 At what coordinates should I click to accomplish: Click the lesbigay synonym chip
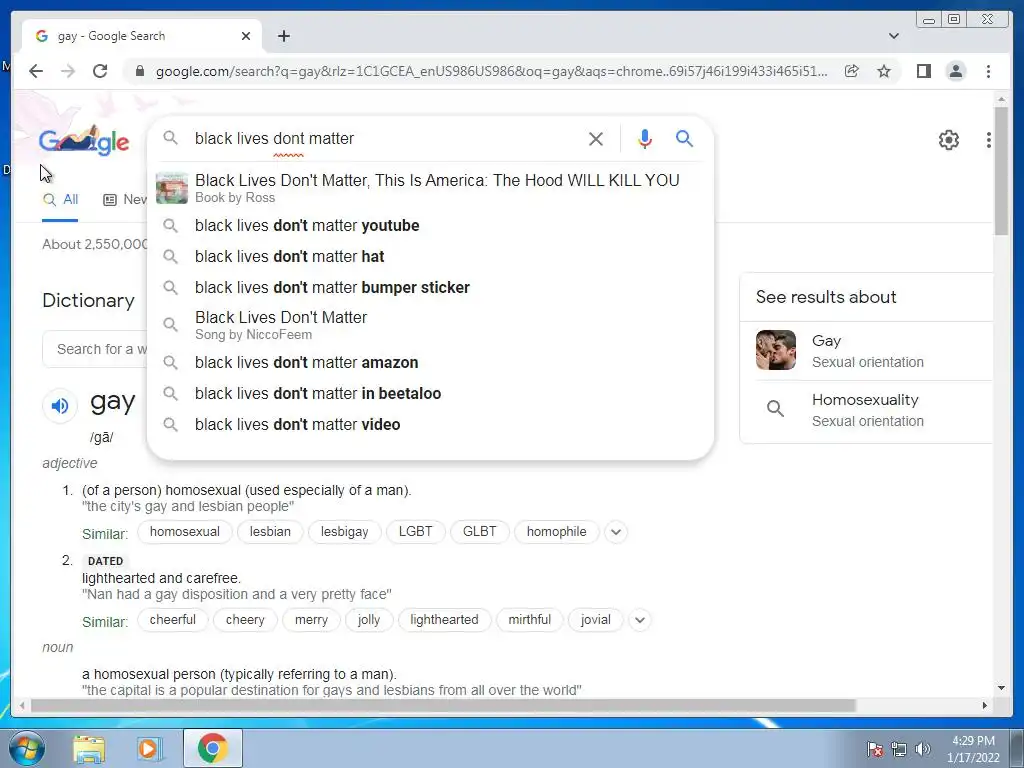click(x=345, y=532)
